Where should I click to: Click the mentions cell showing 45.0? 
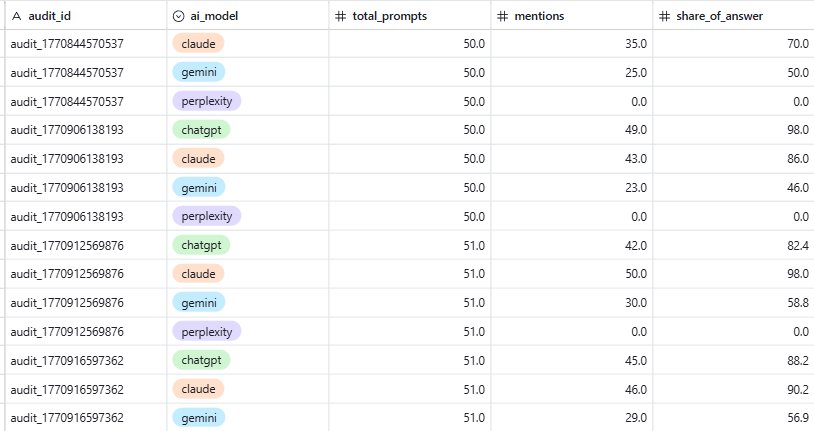point(572,360)
